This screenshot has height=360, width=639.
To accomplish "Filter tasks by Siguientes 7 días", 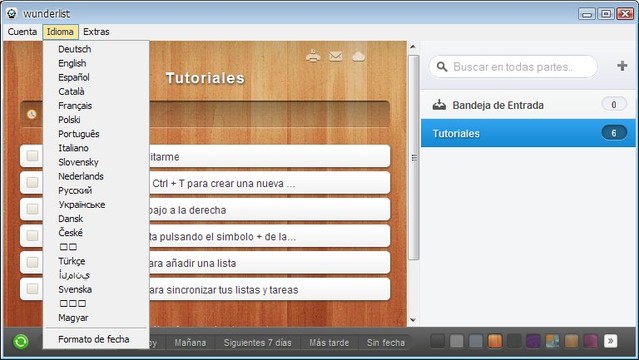I will coord(258,342).
